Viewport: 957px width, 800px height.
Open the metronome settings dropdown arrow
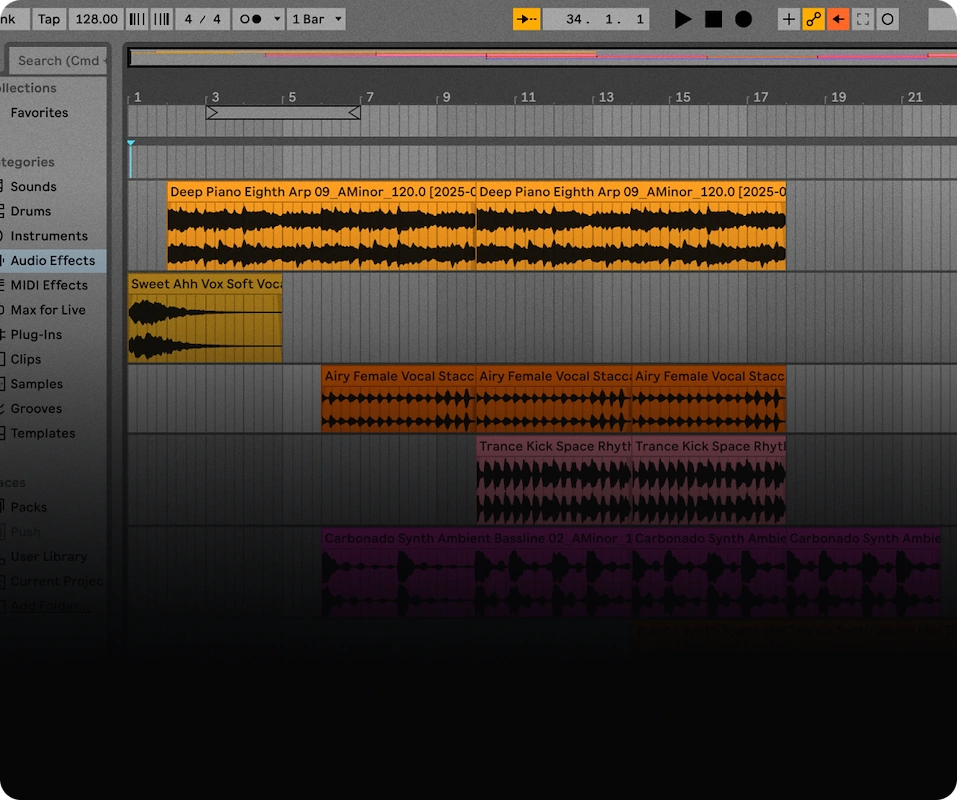(277, 18)
